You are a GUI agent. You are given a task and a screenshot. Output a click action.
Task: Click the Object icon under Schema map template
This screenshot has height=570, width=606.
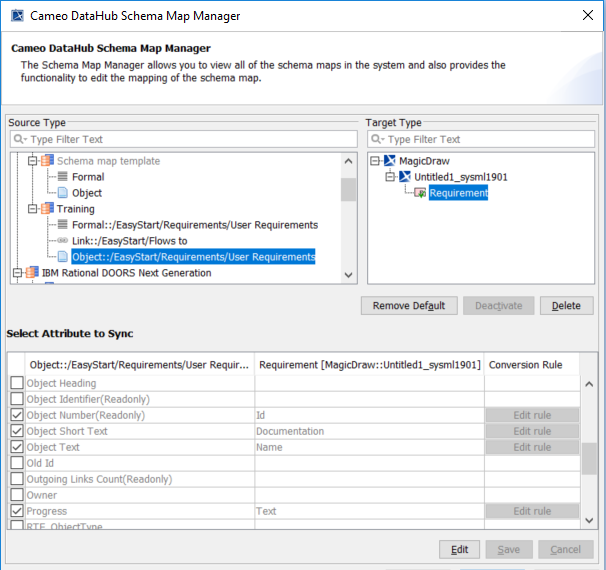(x=62, y=193)
